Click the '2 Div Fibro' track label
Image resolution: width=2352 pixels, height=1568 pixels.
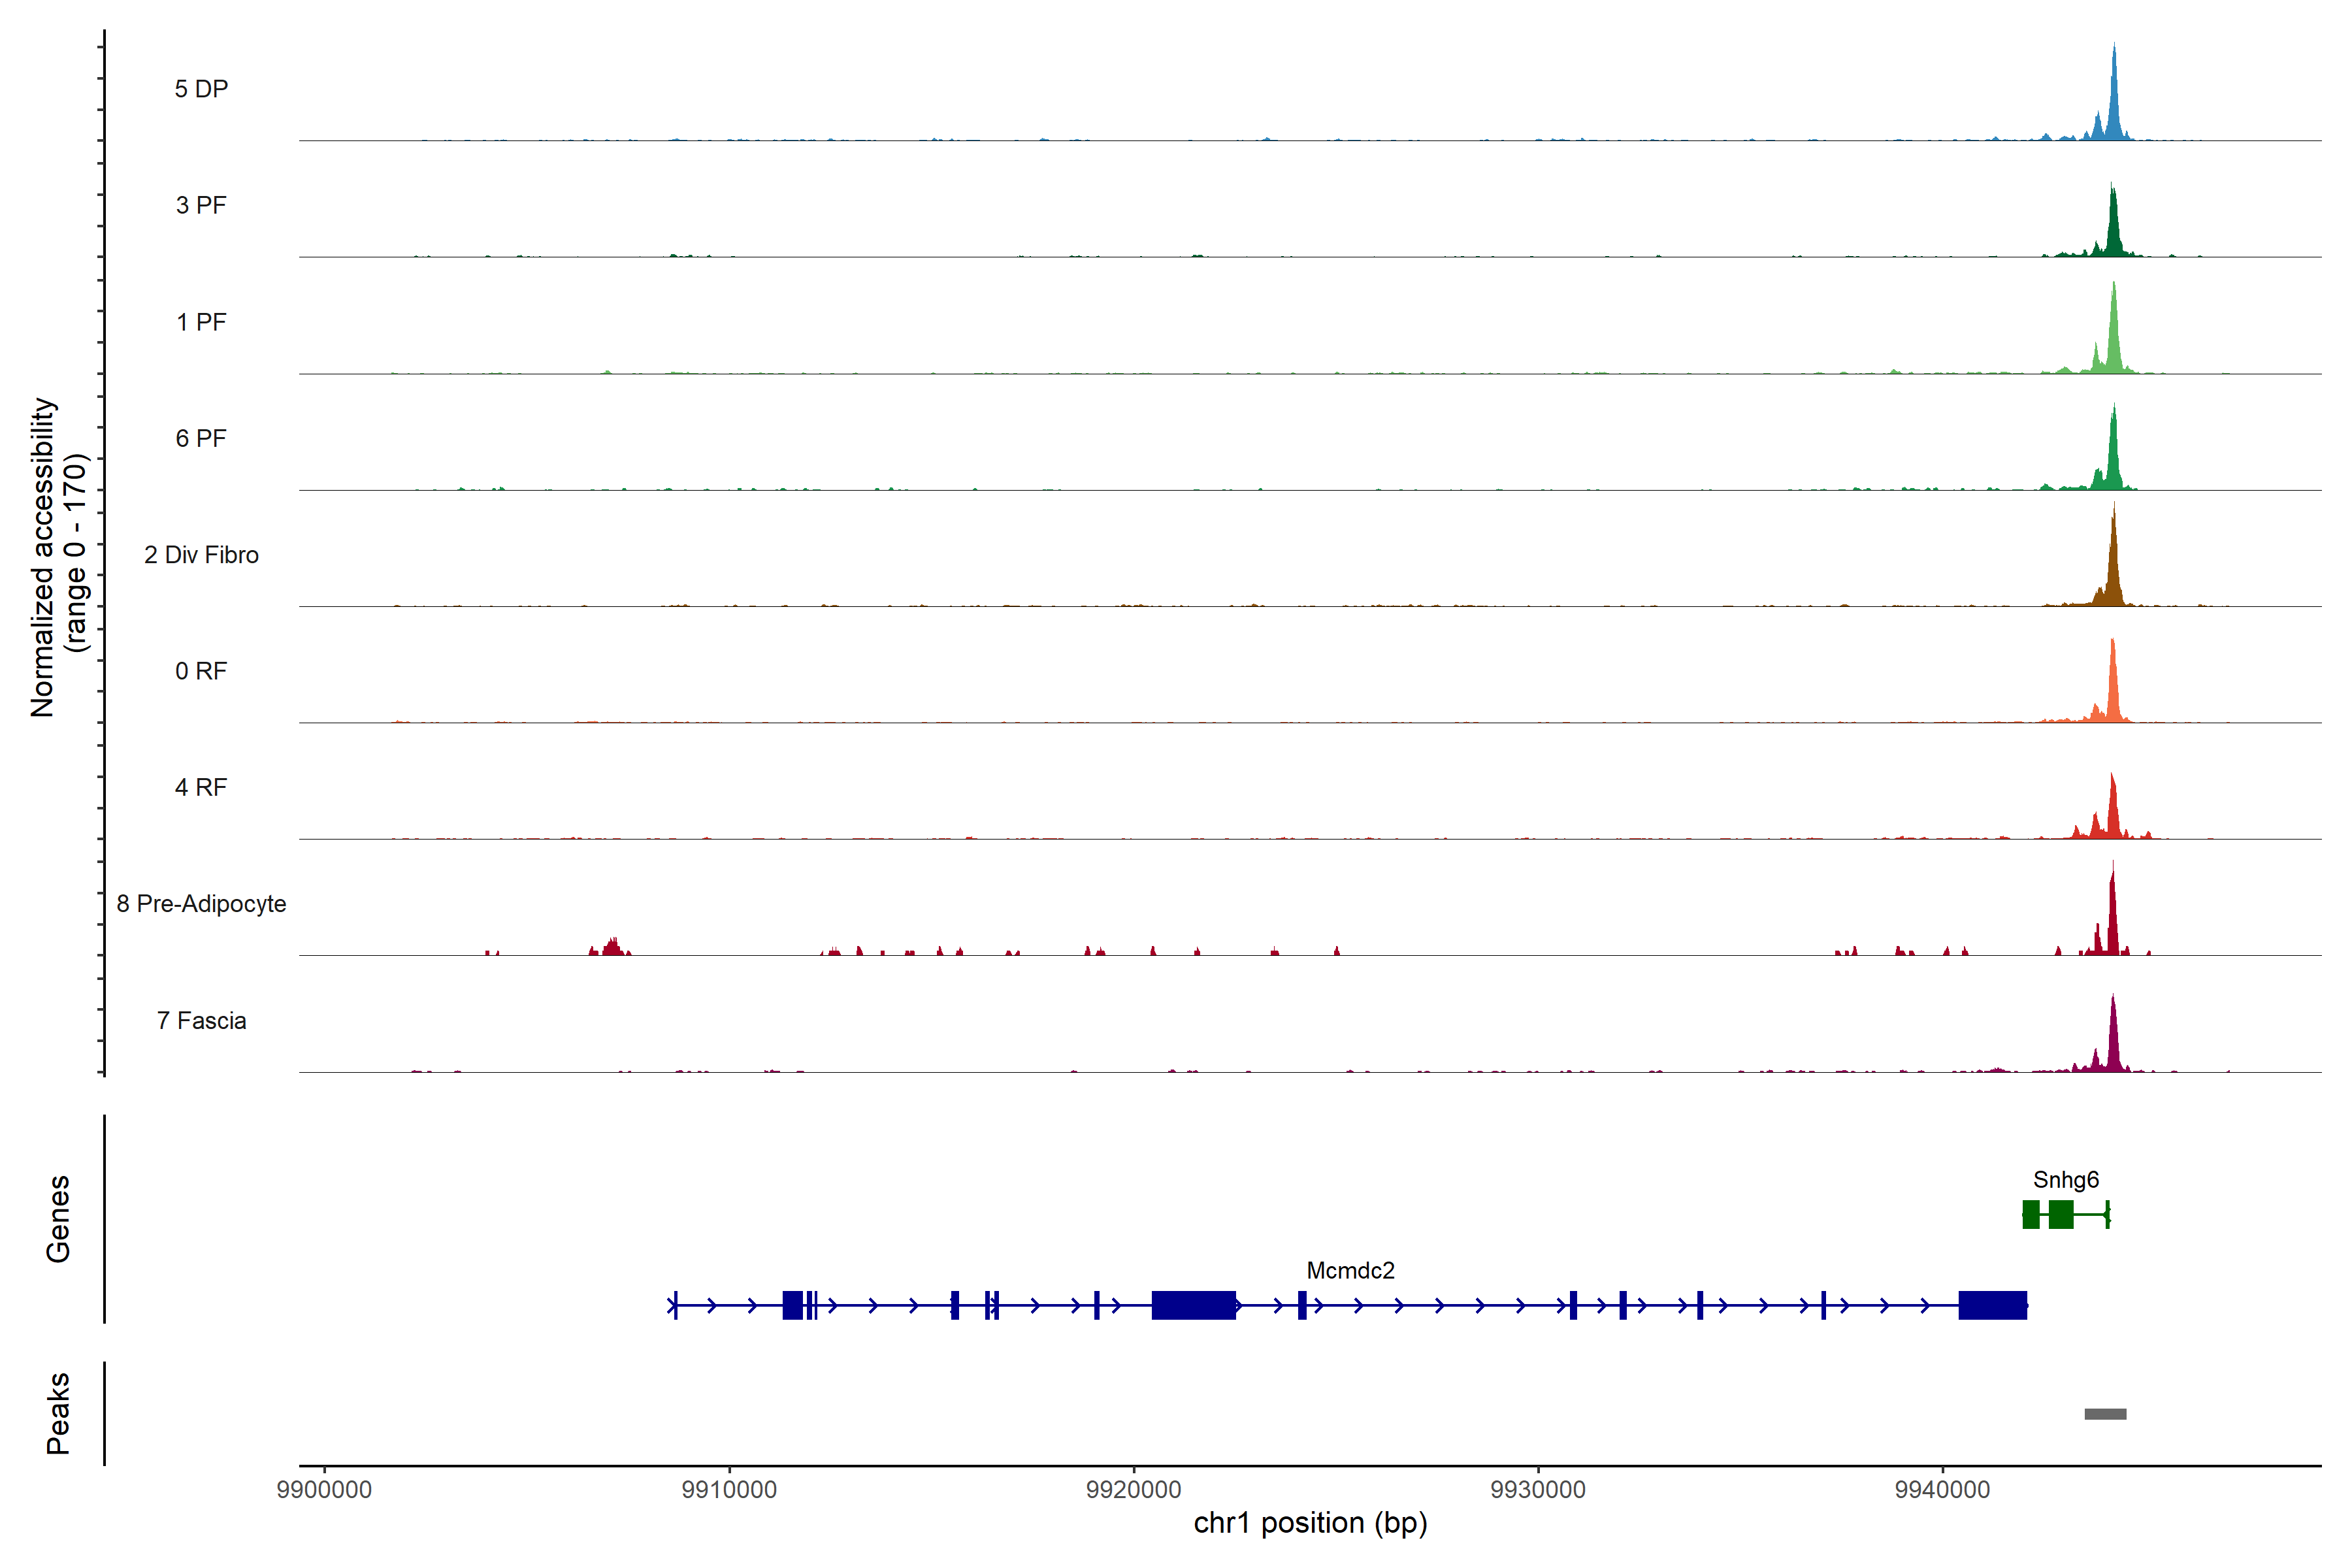201,555
